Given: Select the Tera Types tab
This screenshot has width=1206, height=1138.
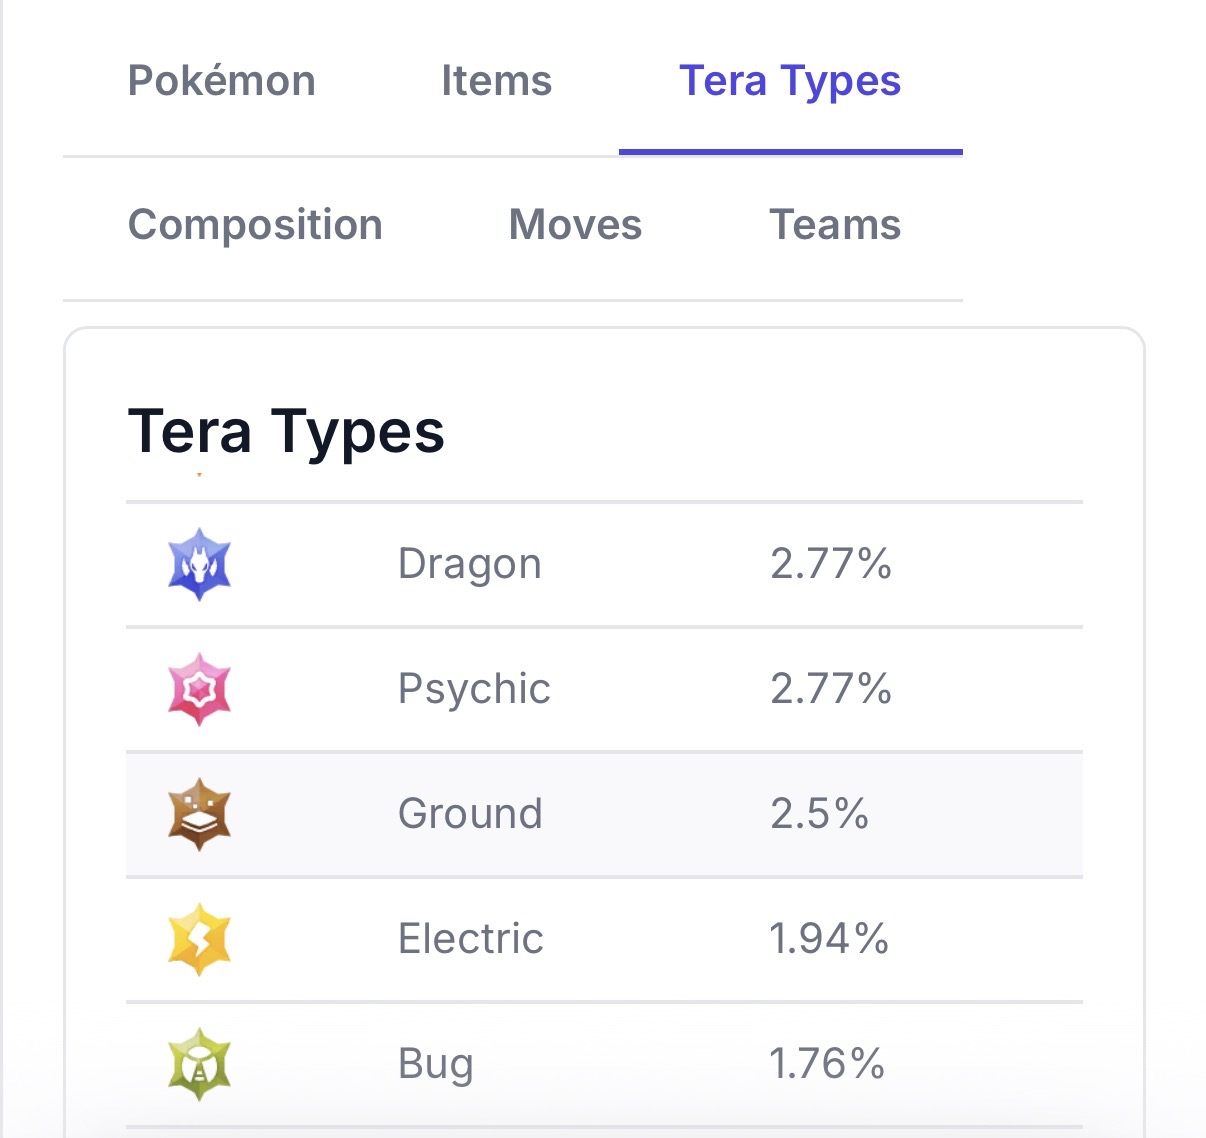Looking at the screenshot, I should (790, 81).
